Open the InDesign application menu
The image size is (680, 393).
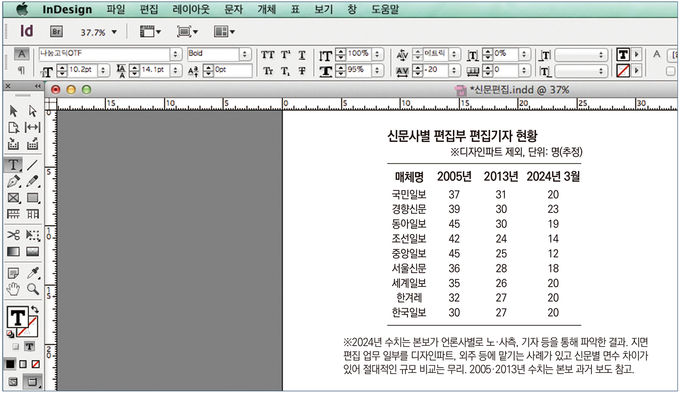pyautogui.click(x=67, y=9)
